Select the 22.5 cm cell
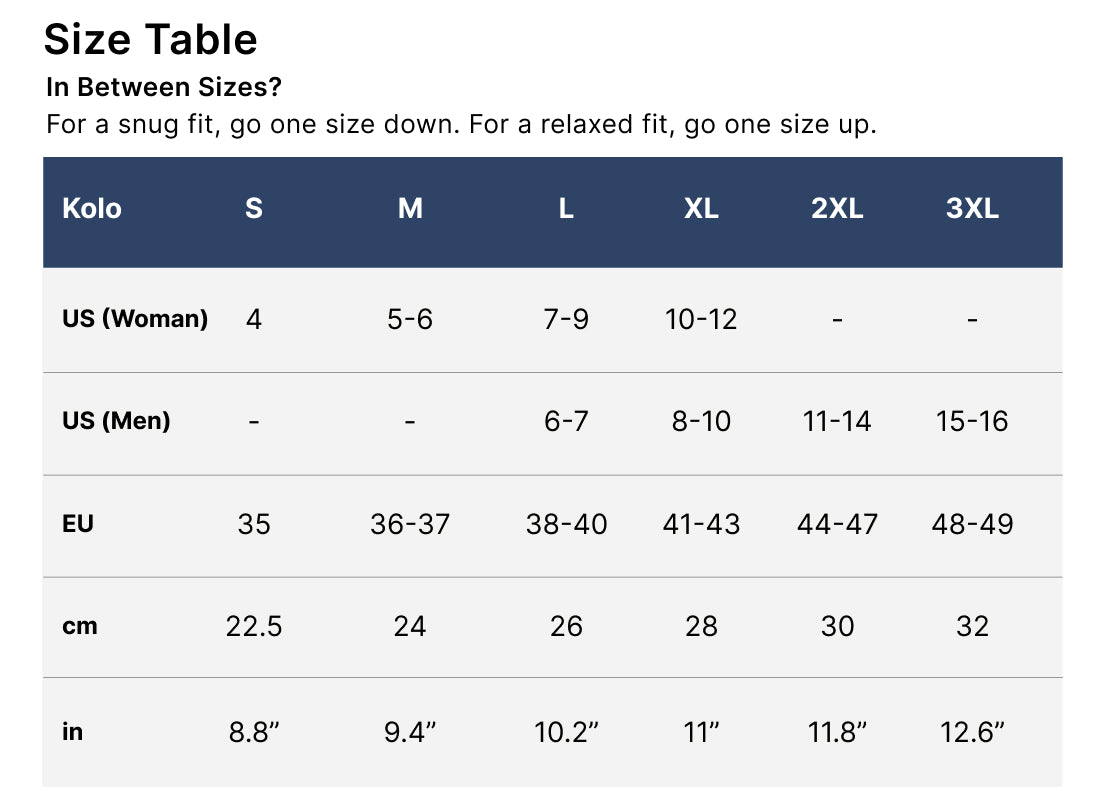1107x806 pixels. (x=254, y=626)
